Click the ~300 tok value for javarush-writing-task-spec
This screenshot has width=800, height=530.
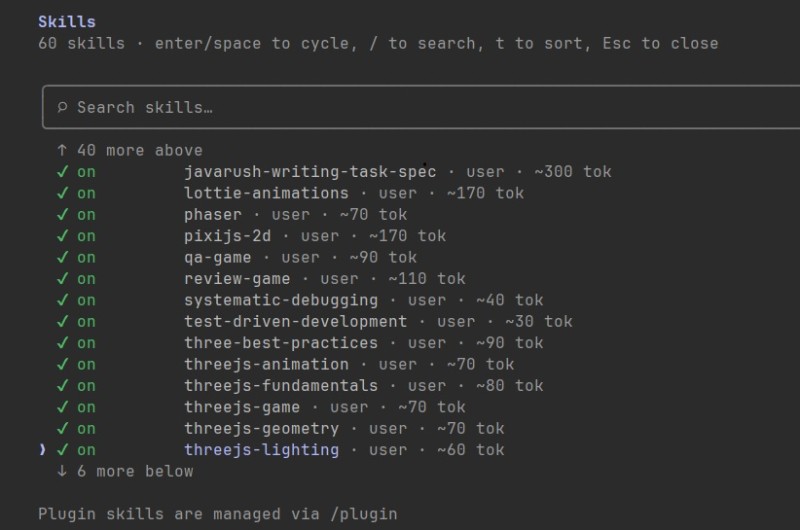point(573,172)
